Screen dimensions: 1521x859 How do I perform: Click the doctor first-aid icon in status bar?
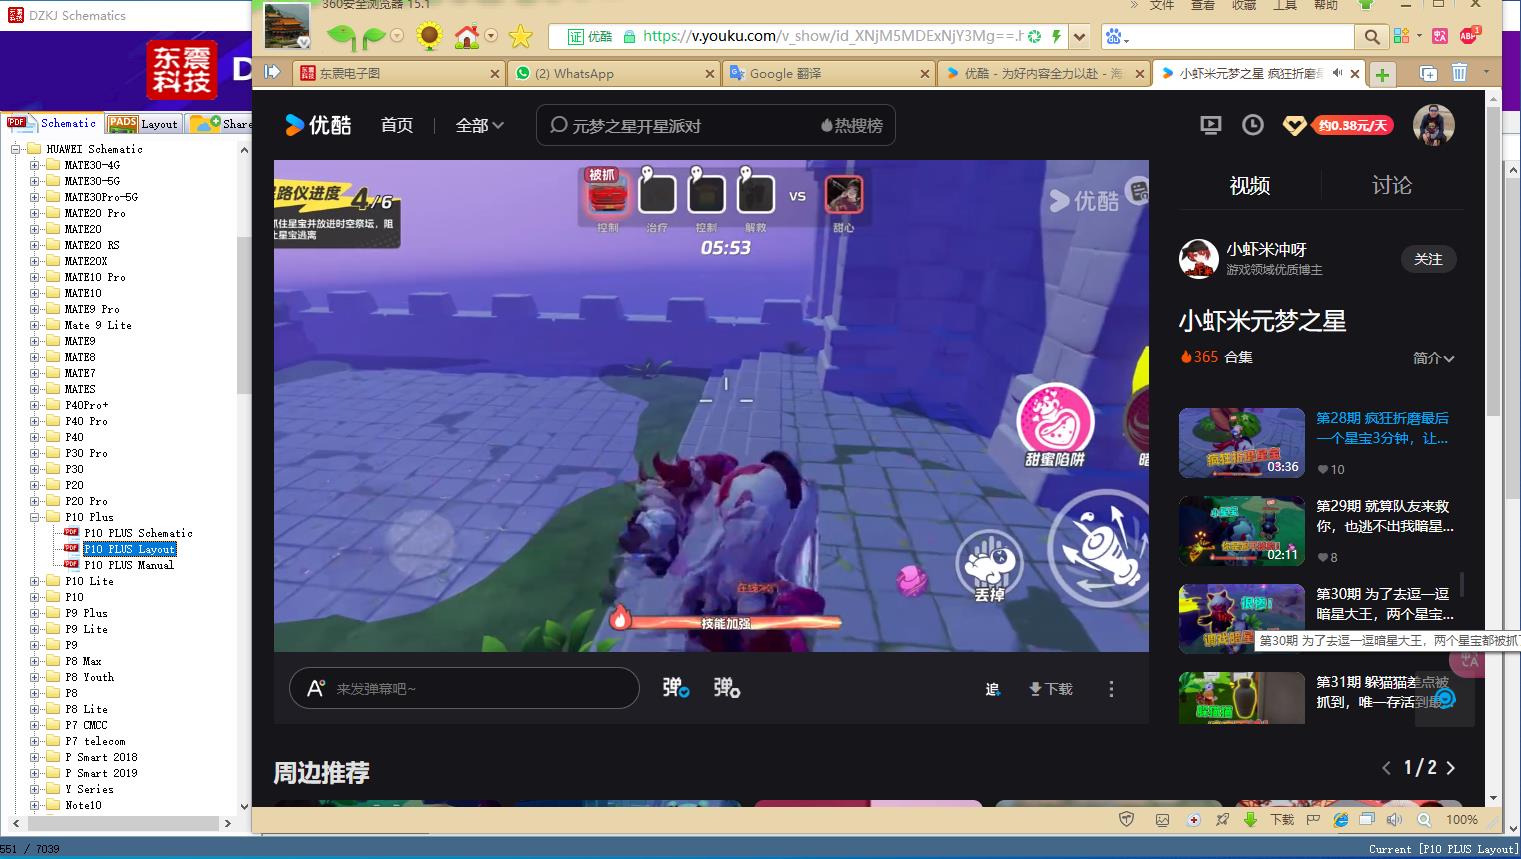click(x=1193, y=819)
